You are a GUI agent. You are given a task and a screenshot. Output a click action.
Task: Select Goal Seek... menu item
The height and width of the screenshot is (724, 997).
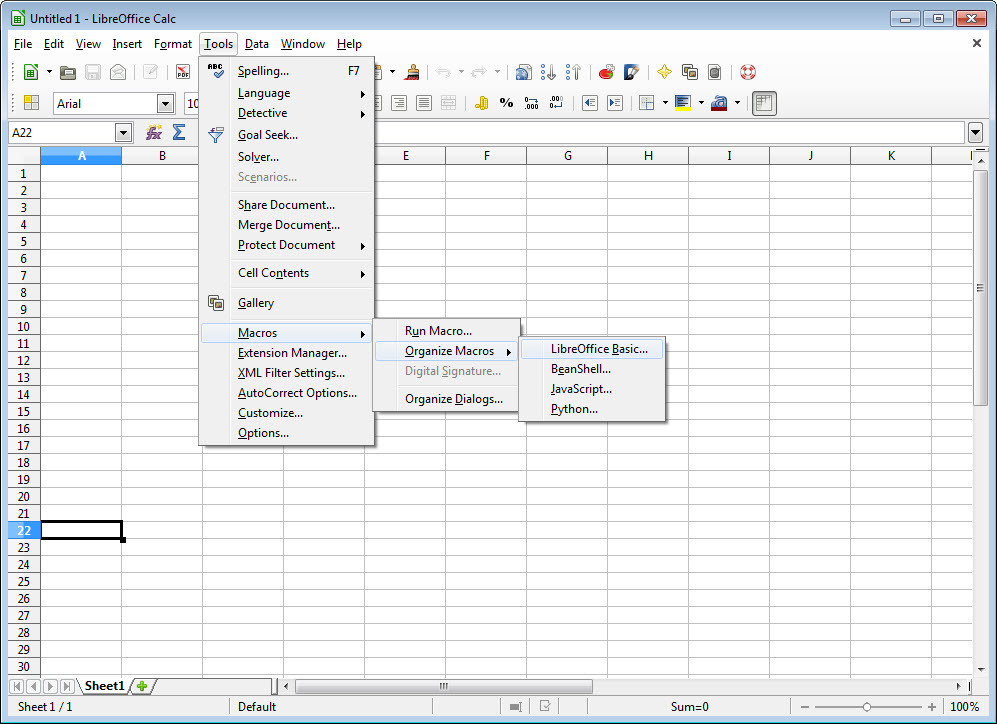coord(286,135)
